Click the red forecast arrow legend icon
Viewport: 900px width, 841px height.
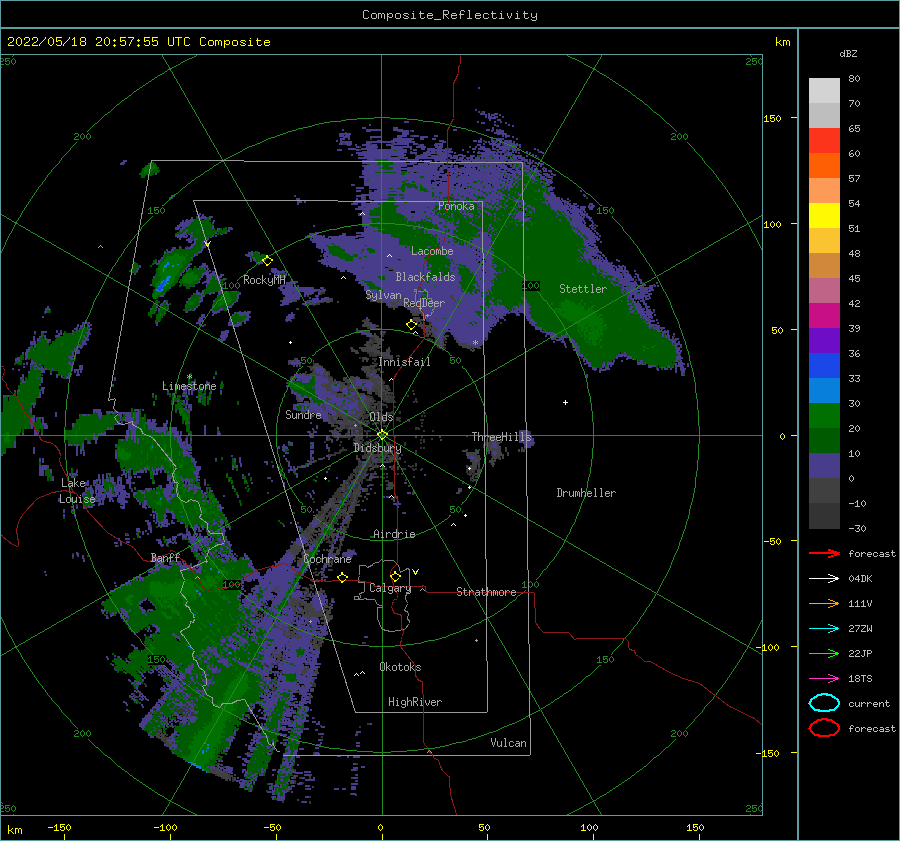click(824, 553)
